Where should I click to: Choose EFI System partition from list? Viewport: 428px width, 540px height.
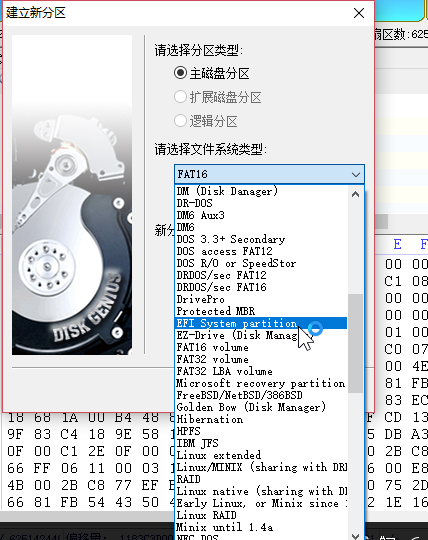[x=261, y=323]
